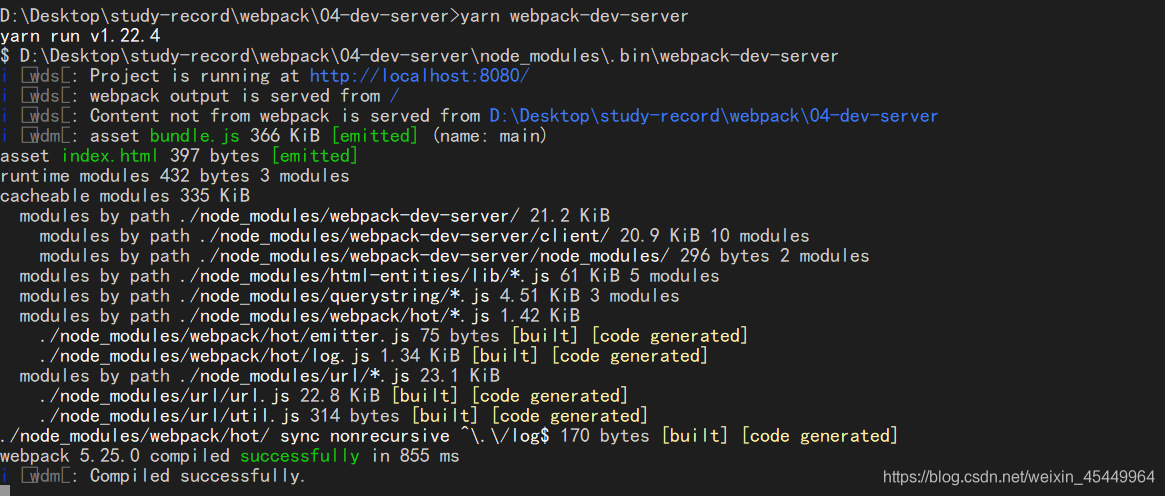The height and width of the screenshot is (496, 1165).
Task: Click the url/util.js 314 bytes line
Action: (343, 416)
